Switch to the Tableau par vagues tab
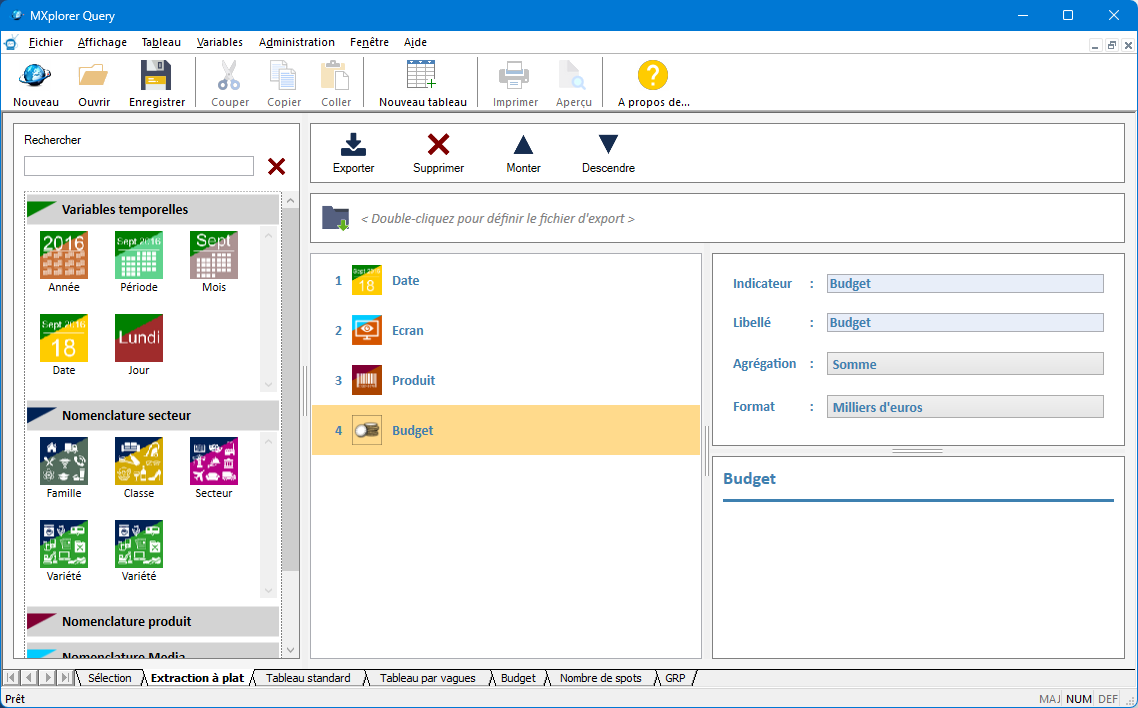This screenshot has height=708, width=1138. (x=427, y=678)
